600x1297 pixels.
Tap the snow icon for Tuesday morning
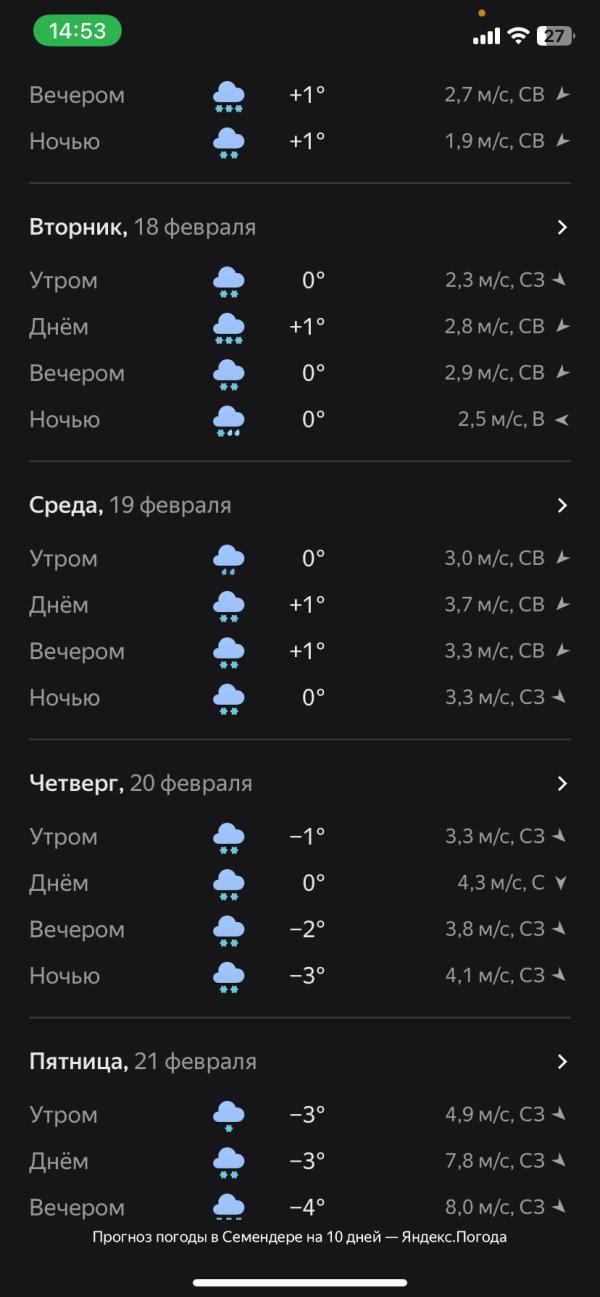[x=229, y=281]
